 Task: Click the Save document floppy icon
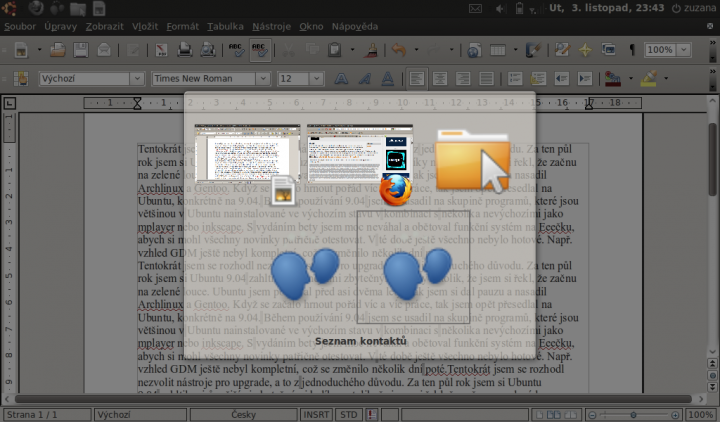click(82, 49)
